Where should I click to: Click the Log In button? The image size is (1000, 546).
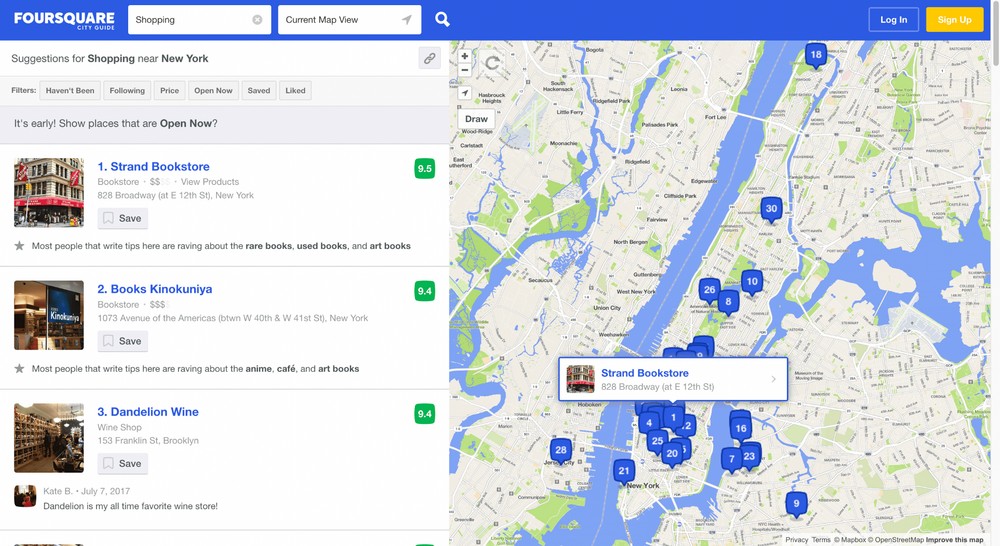(x=893, y=20)
